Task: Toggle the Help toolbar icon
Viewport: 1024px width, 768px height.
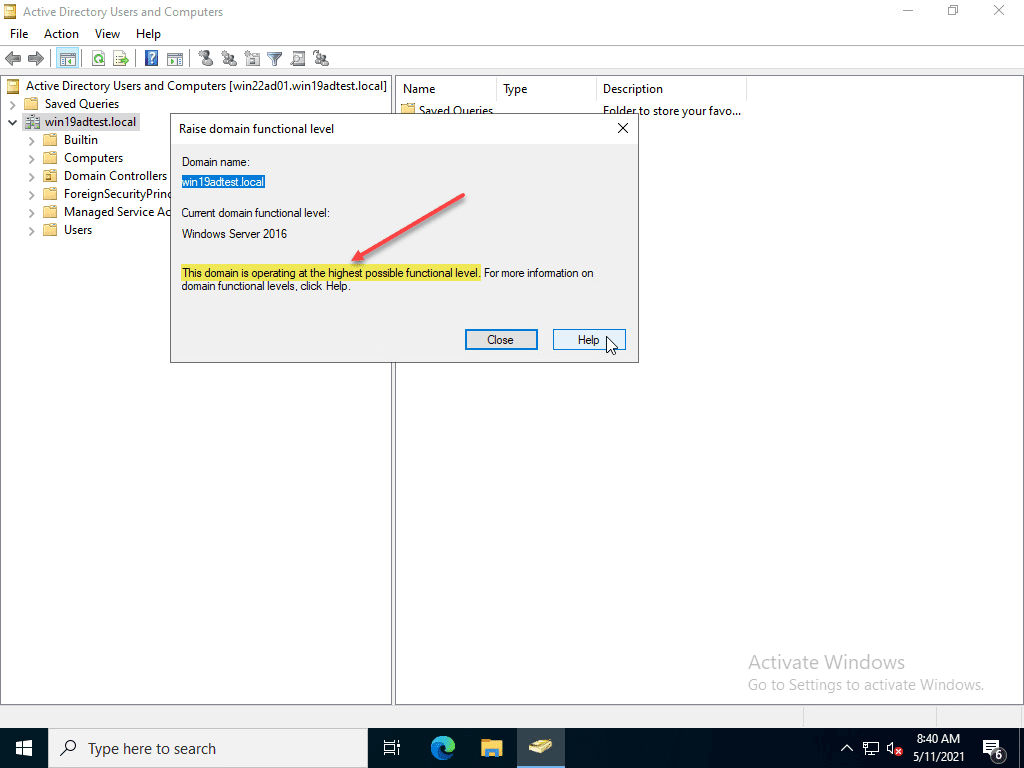Action: (x=150, y=58)
